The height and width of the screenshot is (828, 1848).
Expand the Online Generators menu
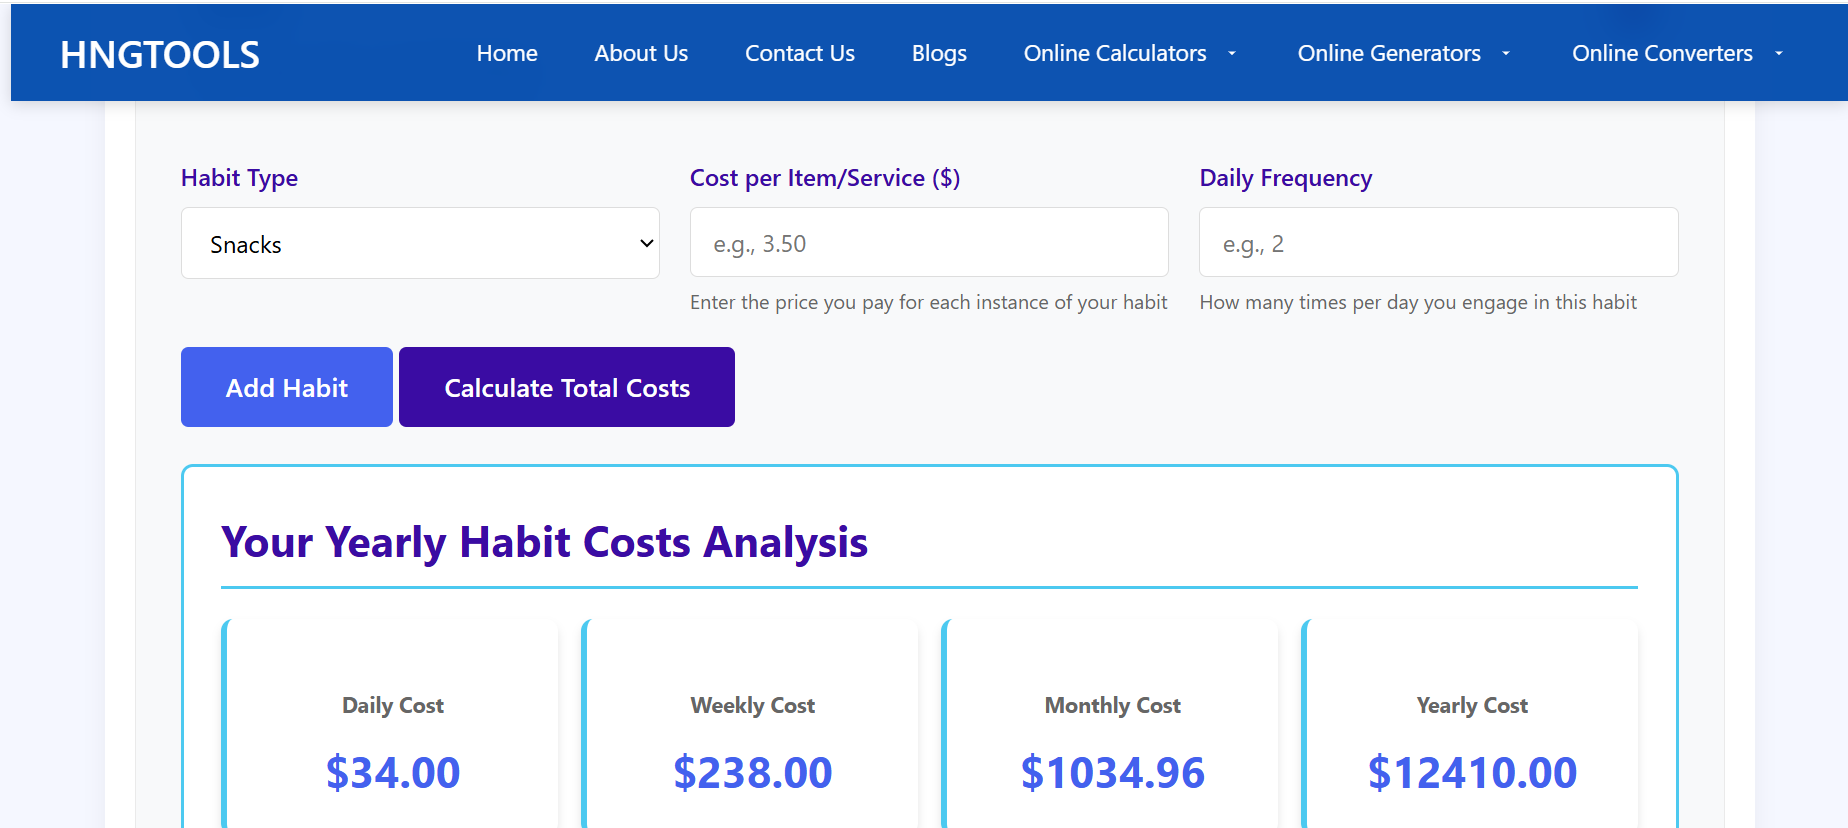(1388, 53)
